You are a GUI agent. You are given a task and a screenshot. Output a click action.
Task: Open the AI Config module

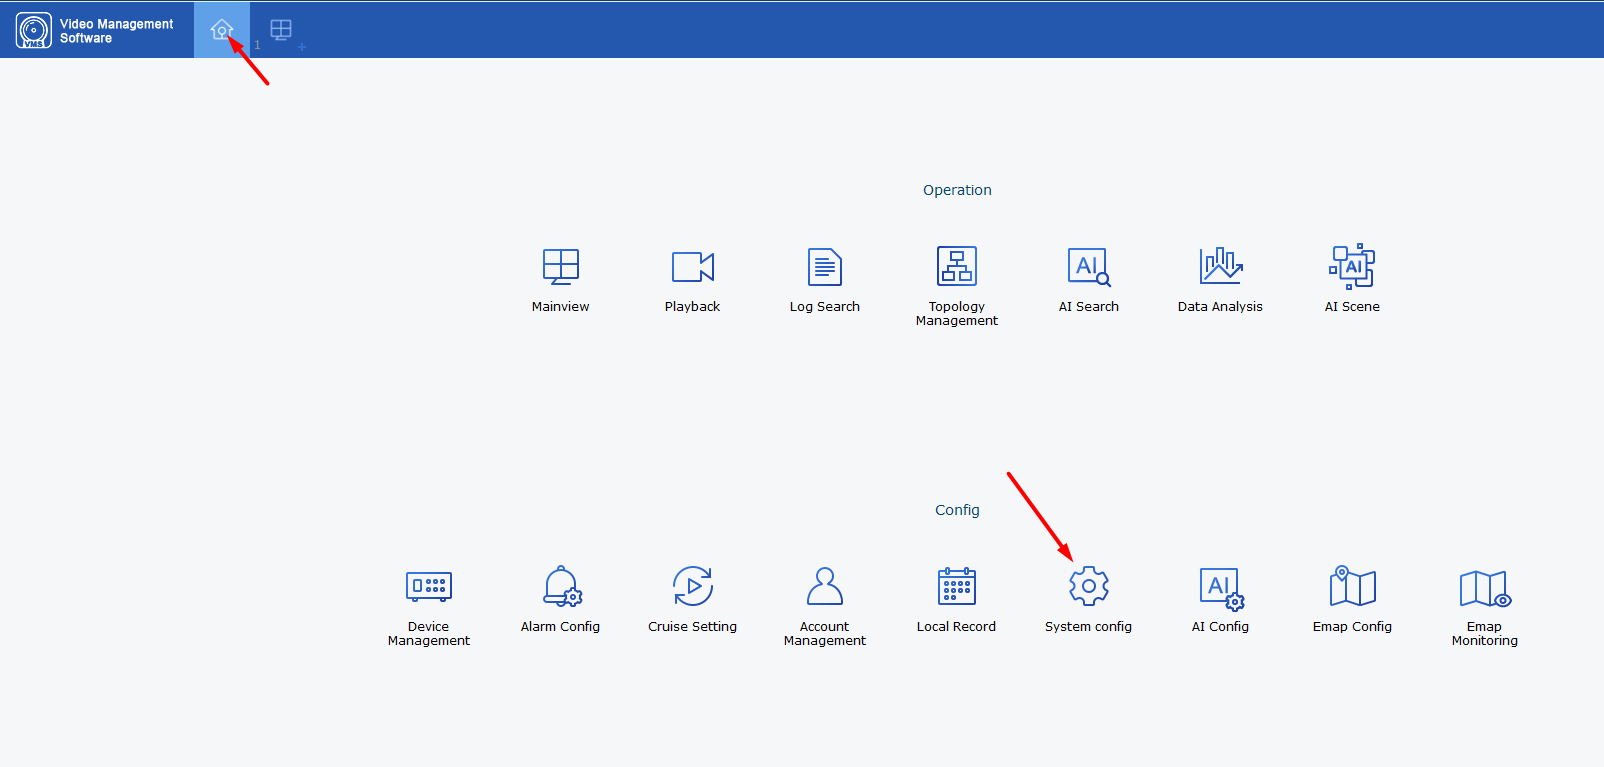(x=1220, y=600)
